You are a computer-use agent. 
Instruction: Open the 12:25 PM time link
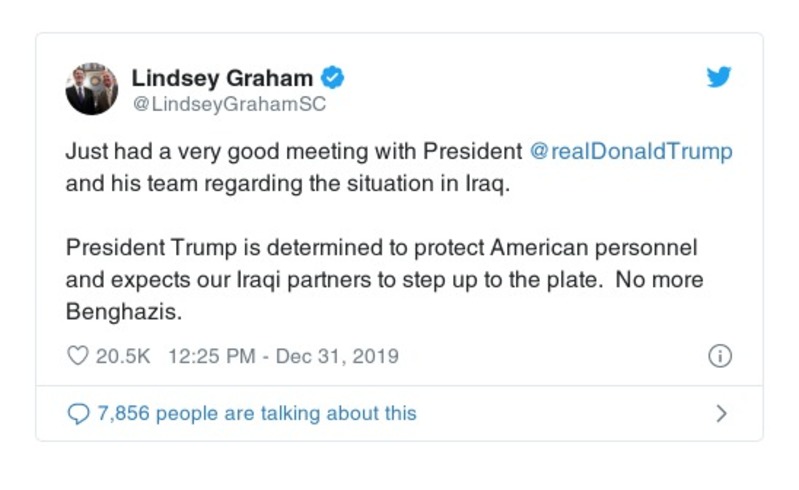pos(211,356)
